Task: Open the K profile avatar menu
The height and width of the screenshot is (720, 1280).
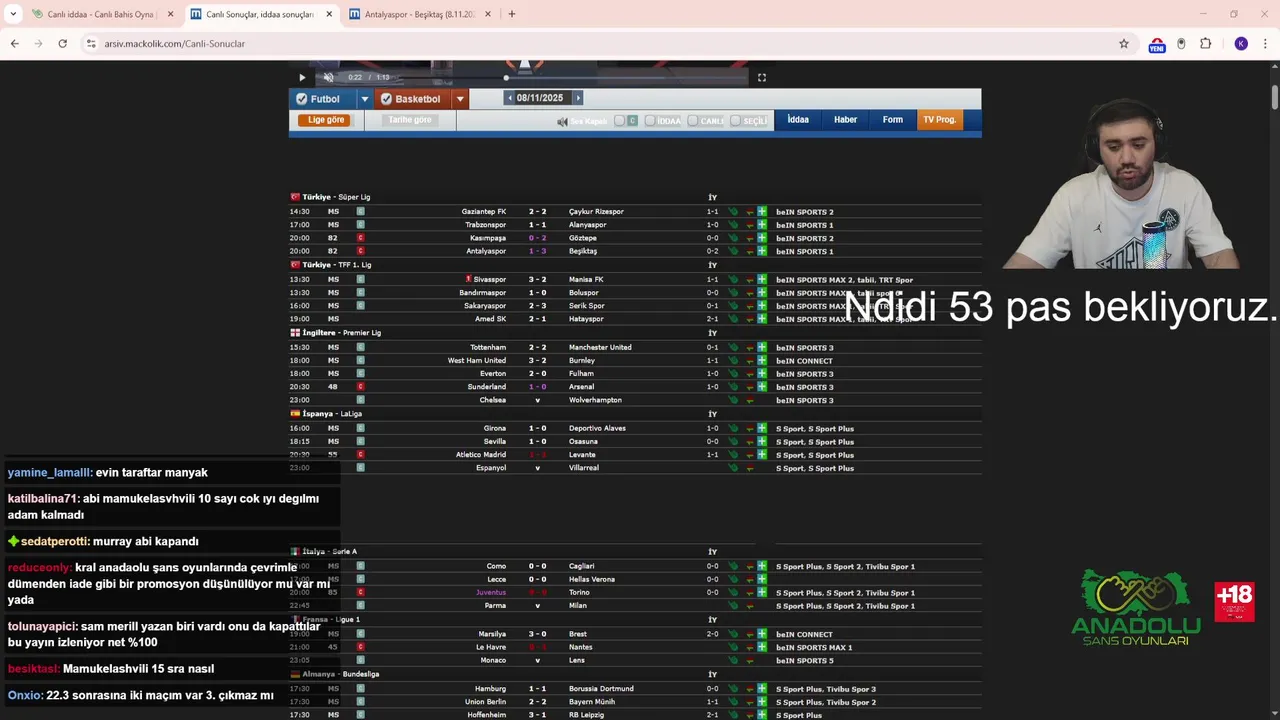Action: click(x=1241, y=44)
